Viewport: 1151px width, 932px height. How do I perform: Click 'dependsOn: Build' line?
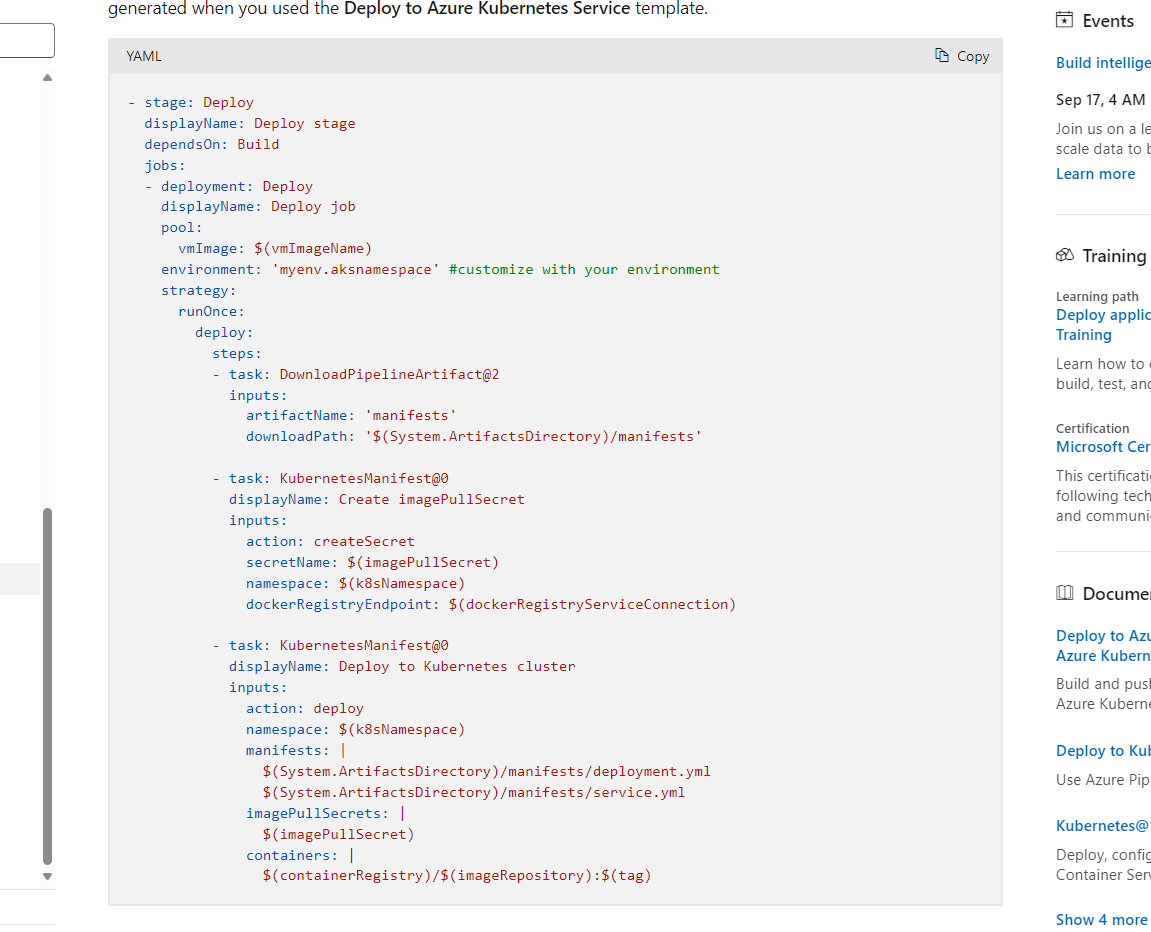(211, 145)
